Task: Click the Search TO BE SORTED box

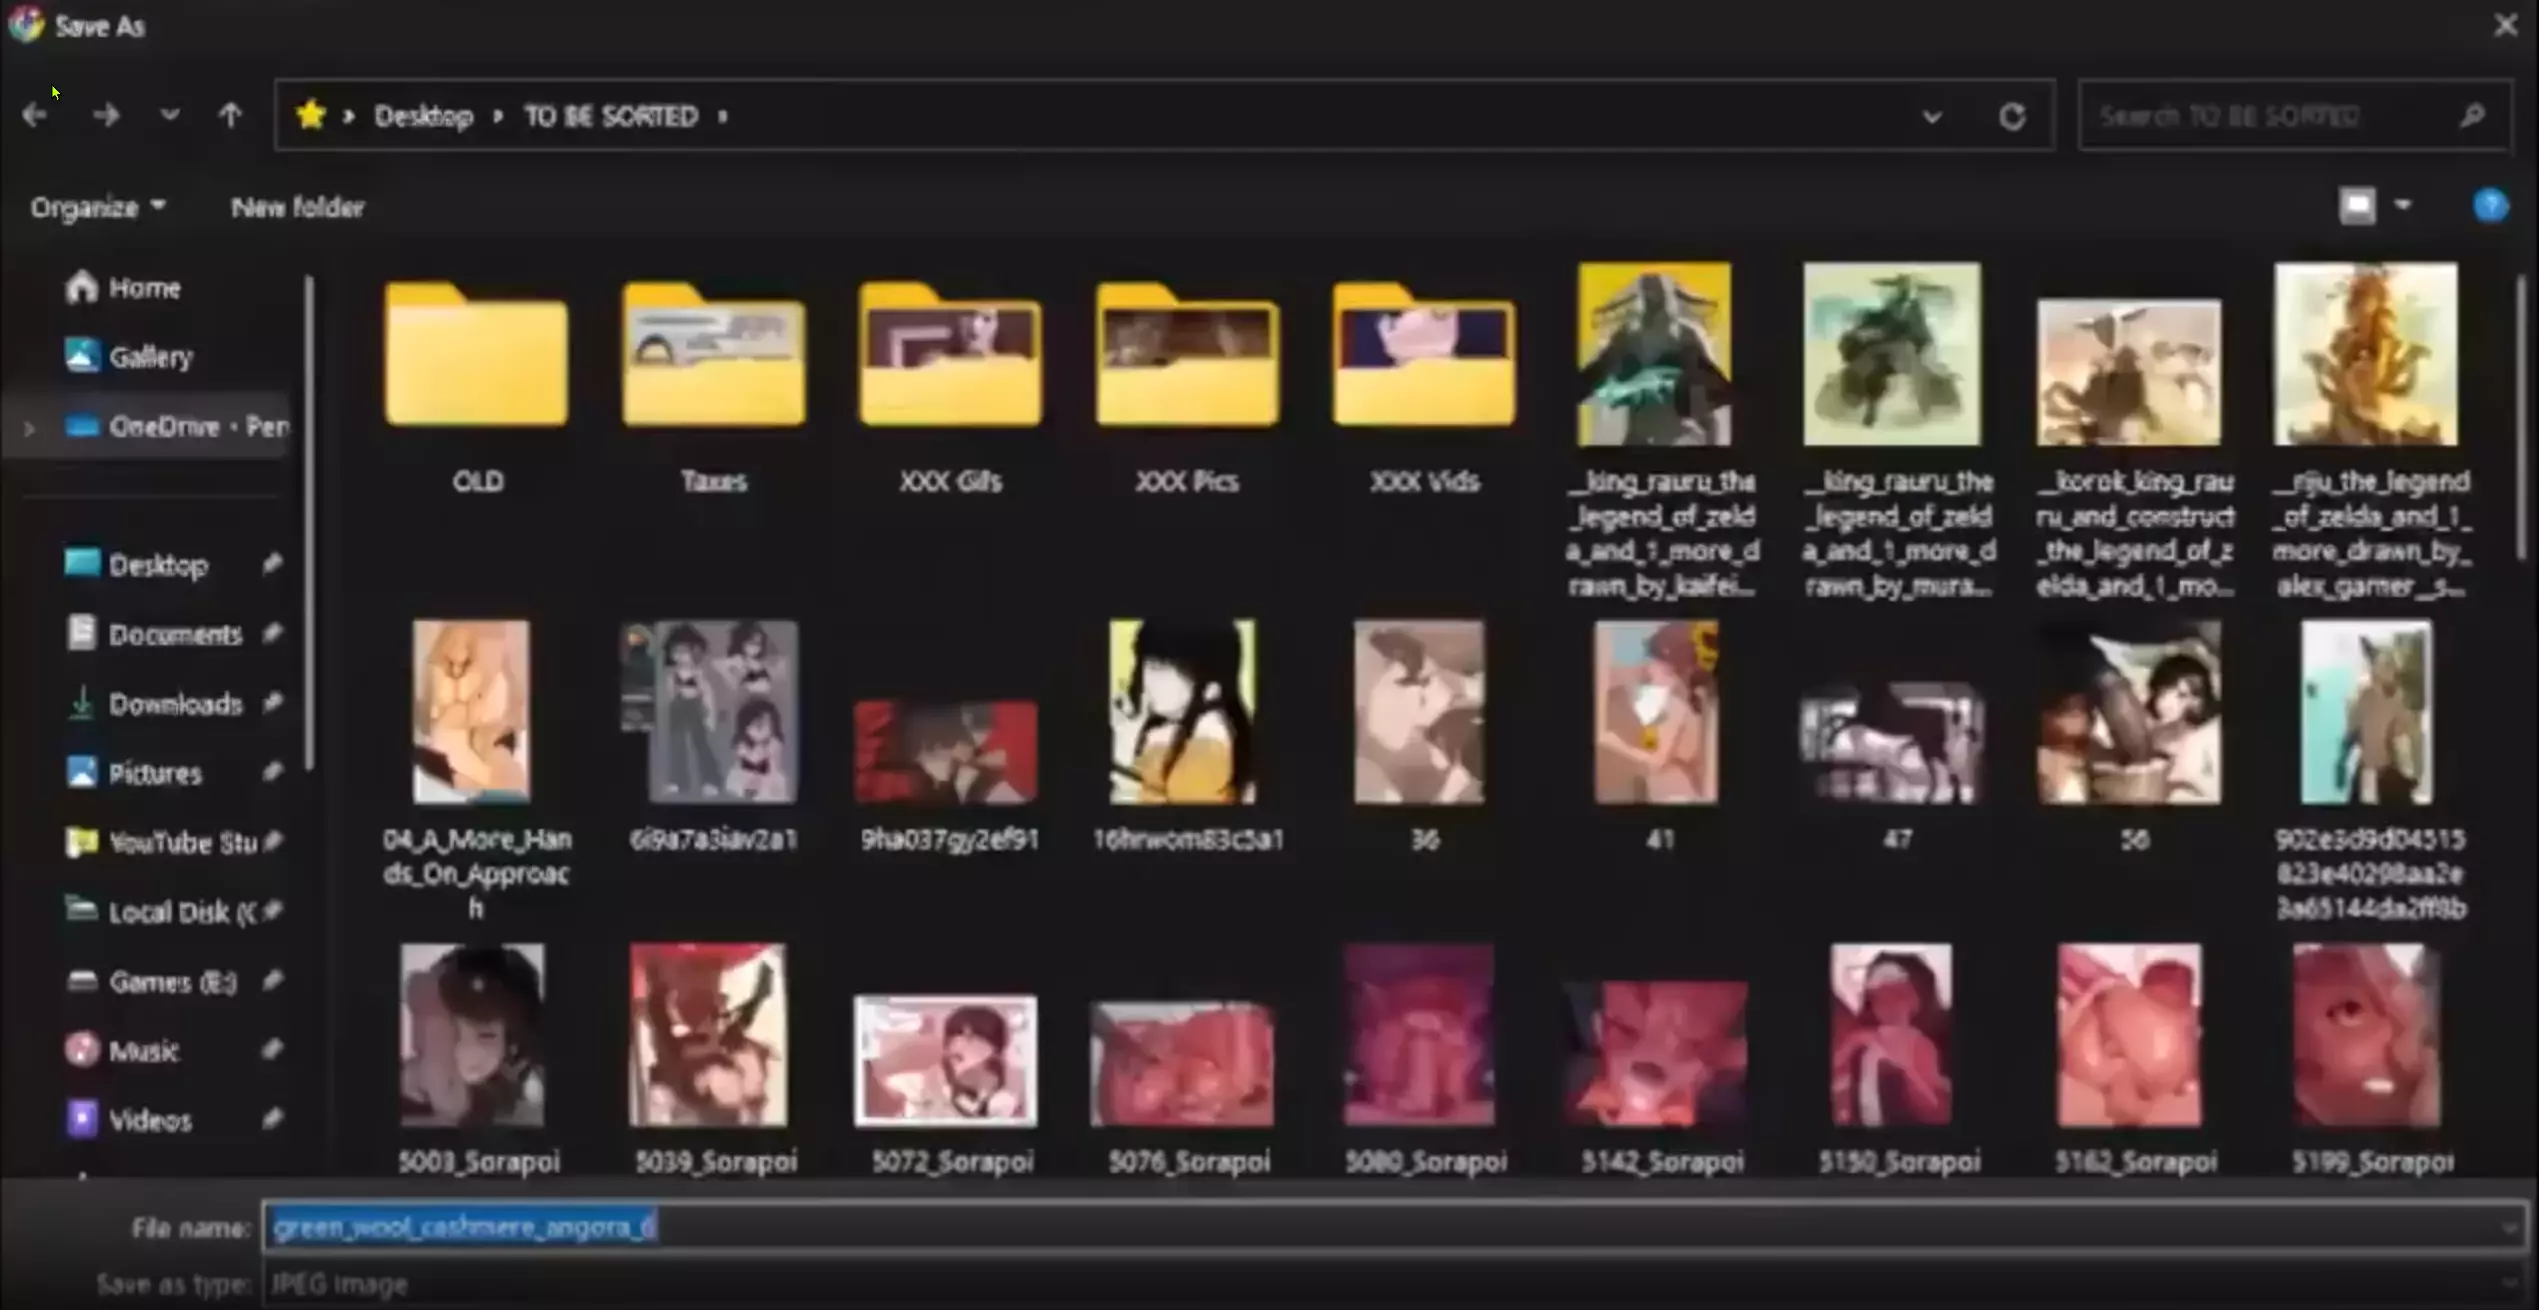Action: 2294,116
